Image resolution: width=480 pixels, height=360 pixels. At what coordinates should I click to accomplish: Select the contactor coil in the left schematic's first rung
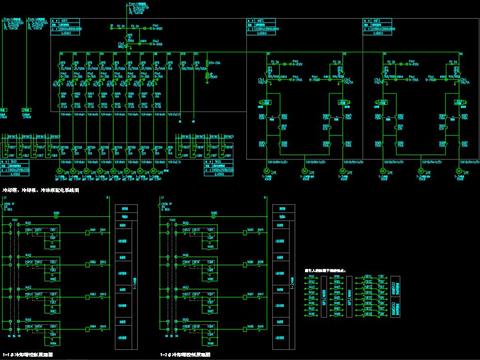pyautogui.click(x=88, y=233)
